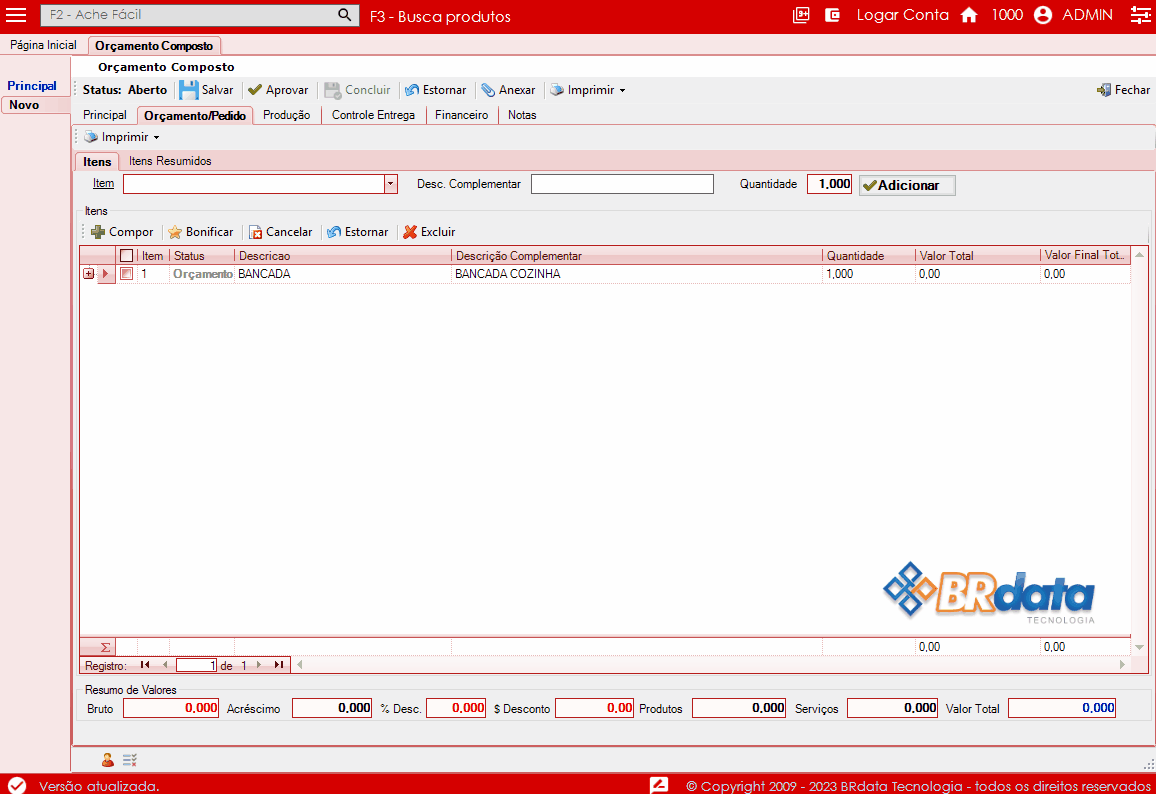This screenshot has height=794, width=1156.
Task: Click the home icon in header
Action: point(968,15)
